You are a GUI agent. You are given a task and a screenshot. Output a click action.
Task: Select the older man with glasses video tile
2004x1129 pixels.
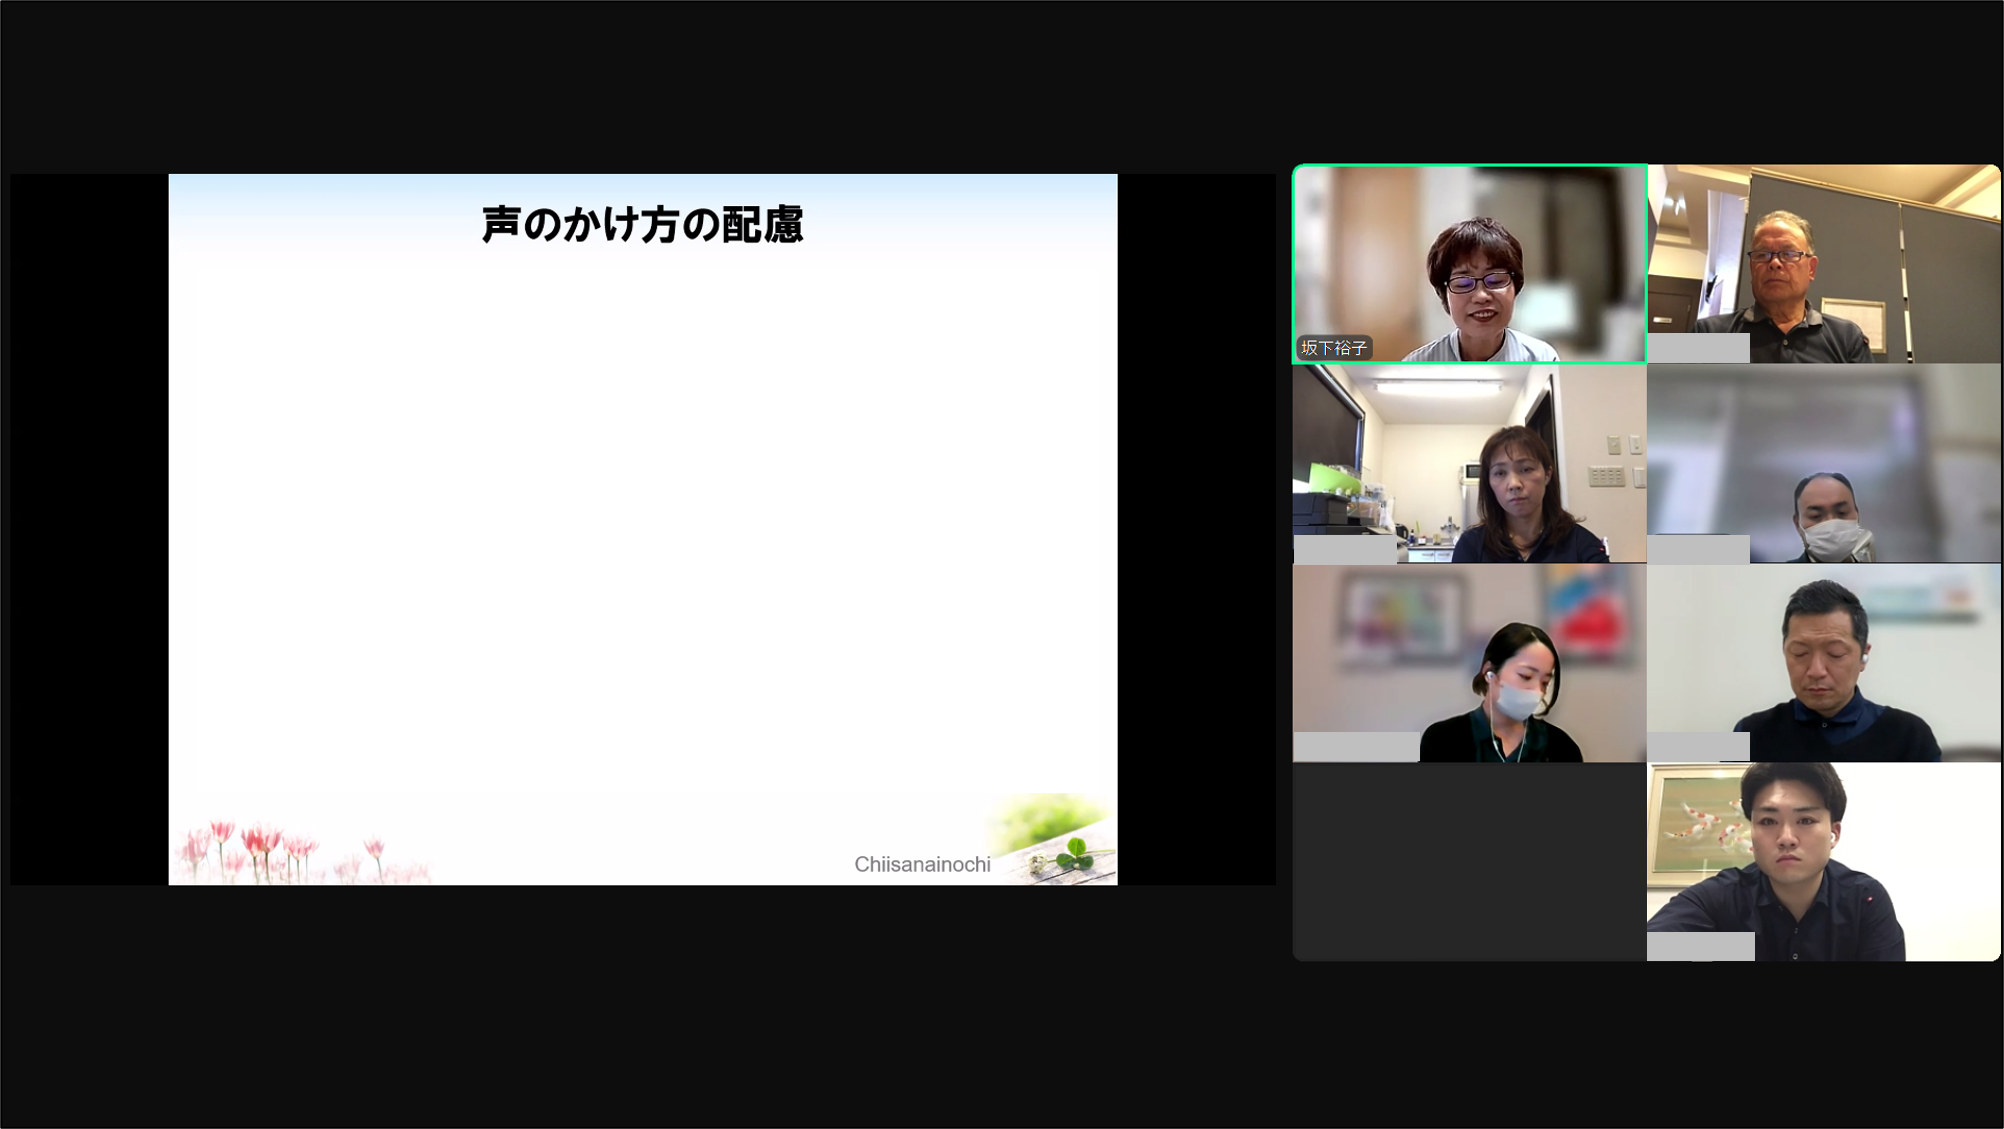1823,264
